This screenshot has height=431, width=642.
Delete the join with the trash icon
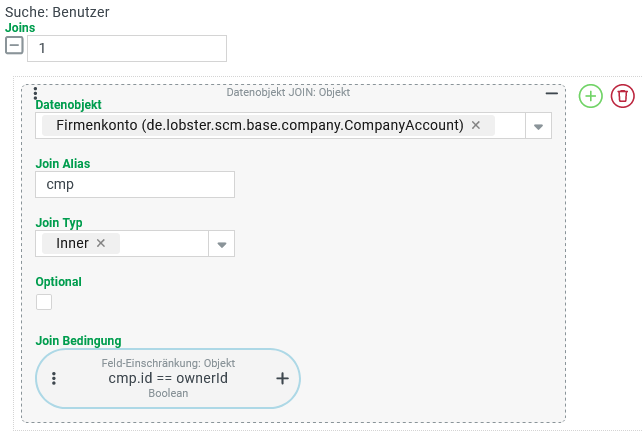(x=623, y=96)
